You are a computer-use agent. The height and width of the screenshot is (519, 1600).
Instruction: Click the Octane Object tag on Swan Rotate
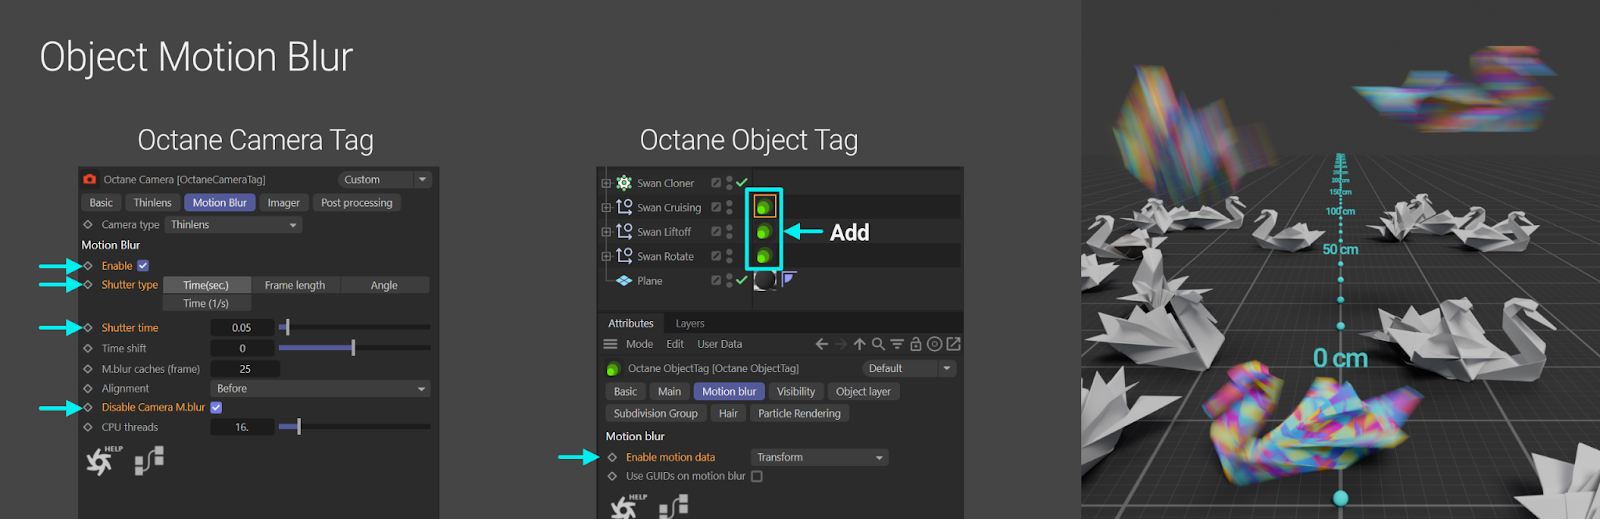(764, 256)
